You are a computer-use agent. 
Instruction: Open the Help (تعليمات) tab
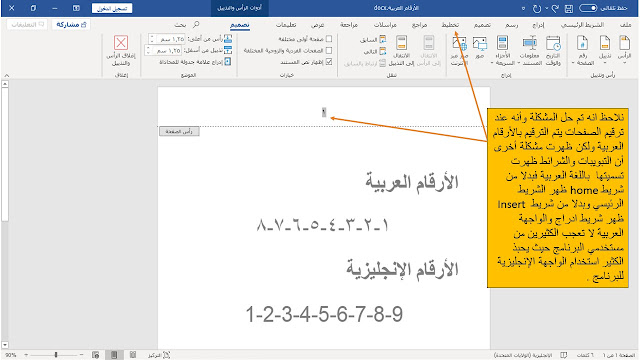click(x=286, y=25)
